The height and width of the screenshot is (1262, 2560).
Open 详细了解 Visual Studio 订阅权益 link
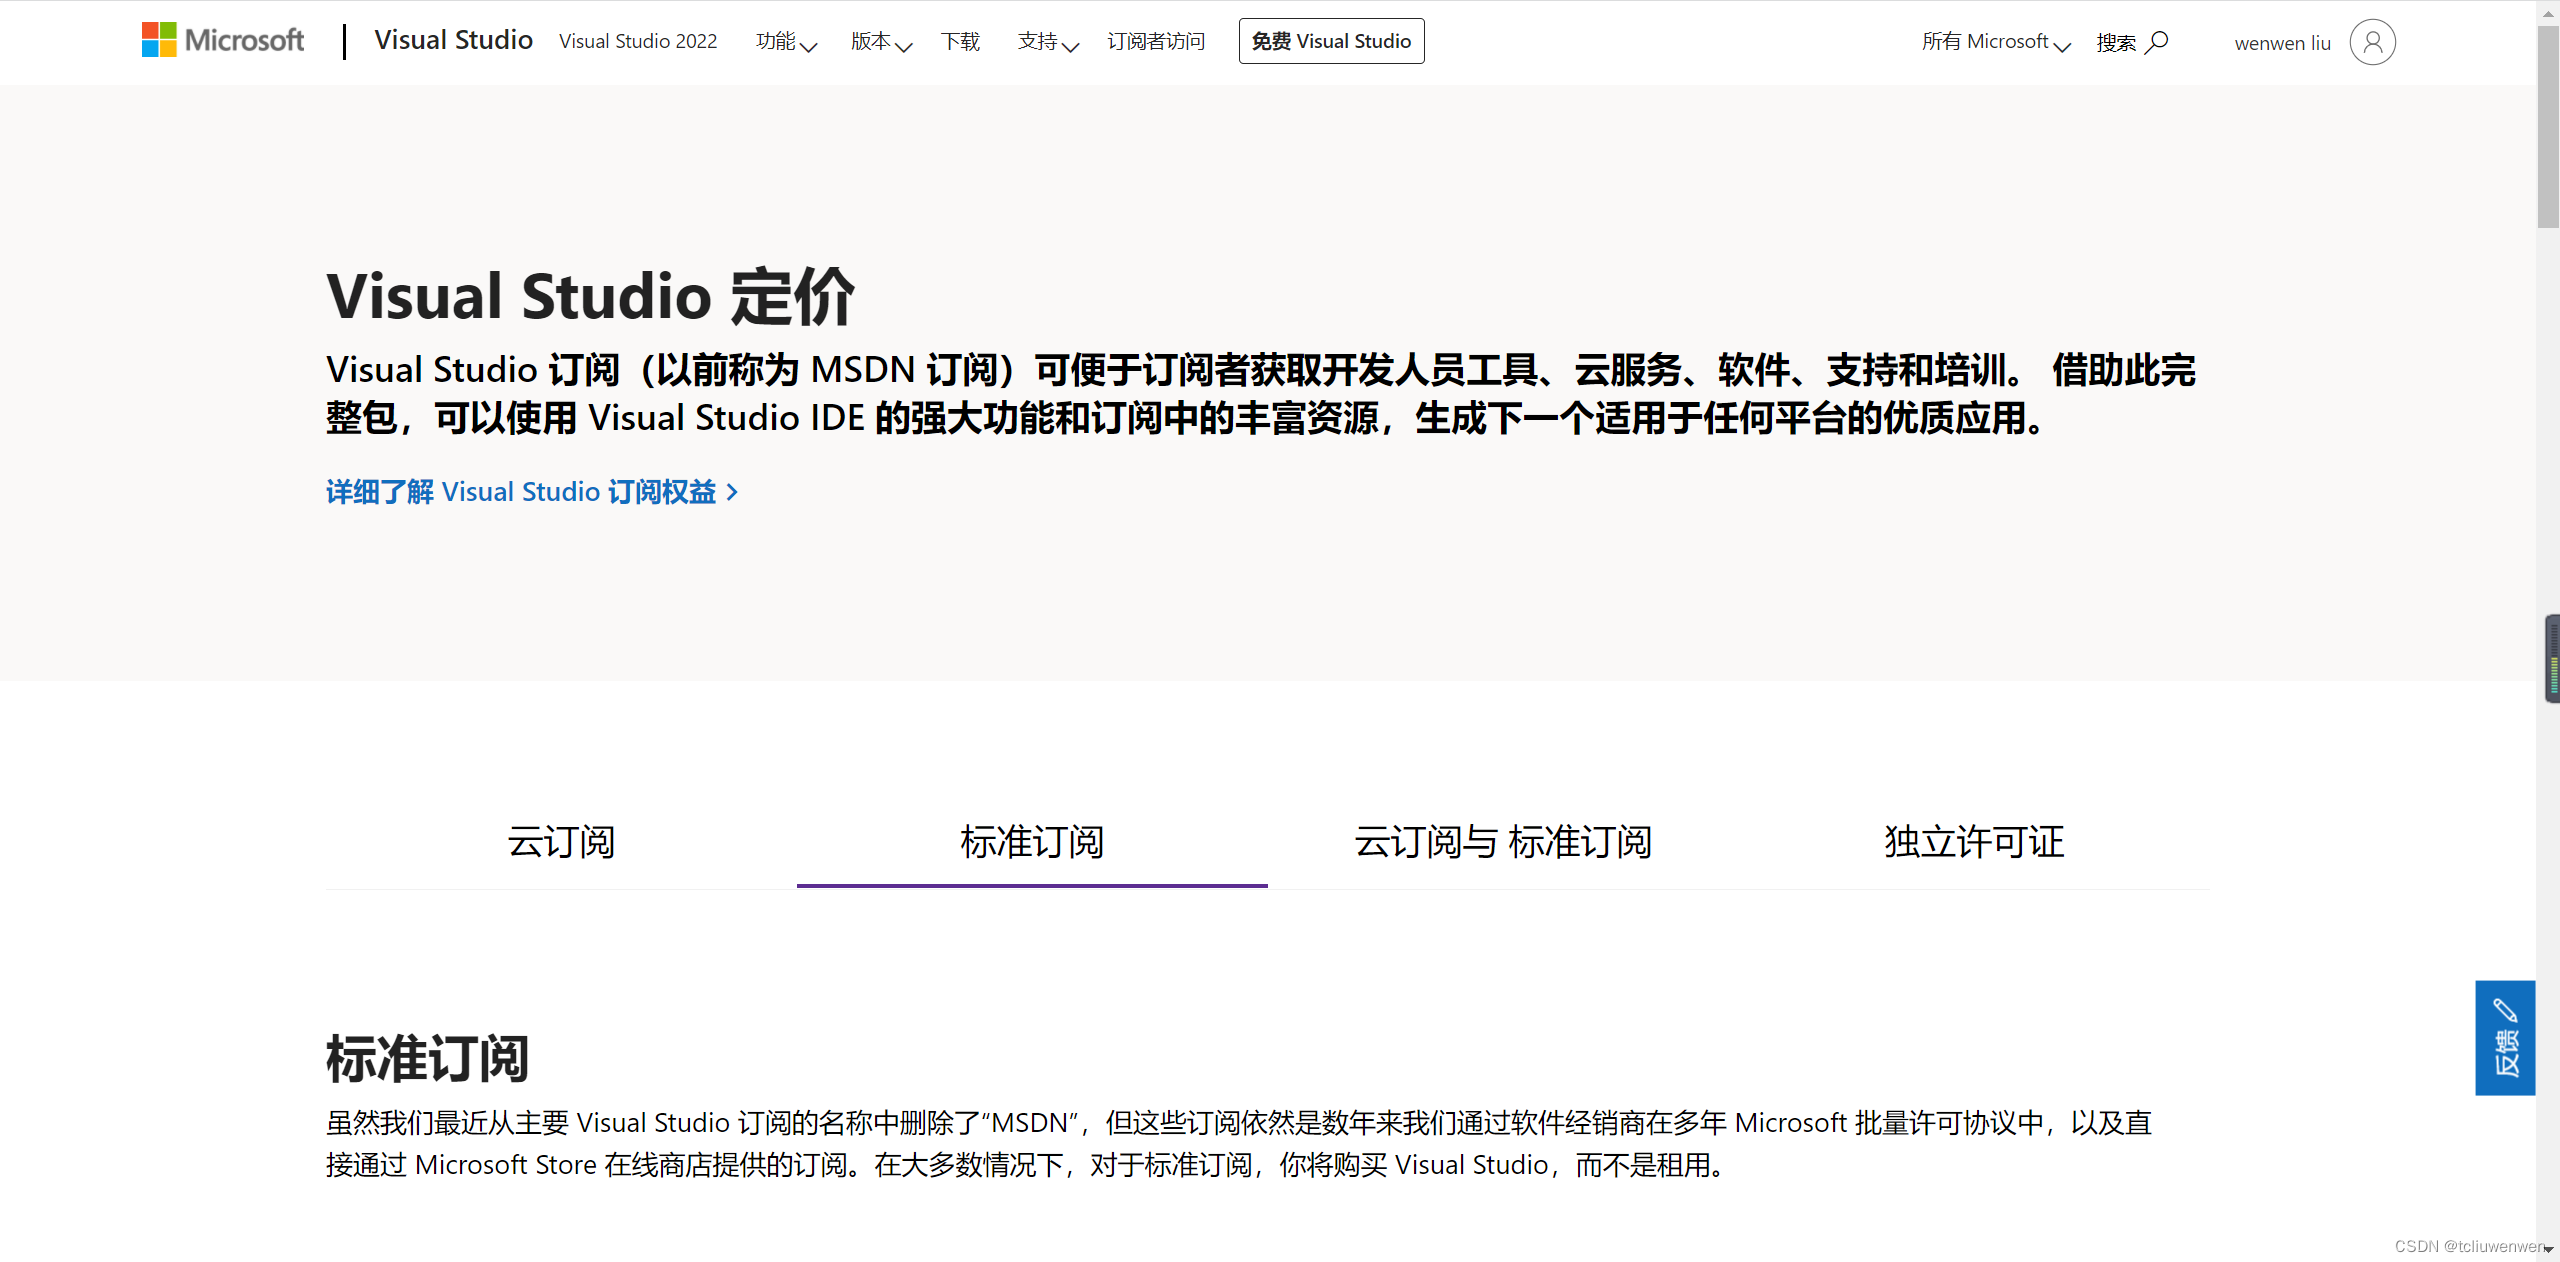click(531, 492)
